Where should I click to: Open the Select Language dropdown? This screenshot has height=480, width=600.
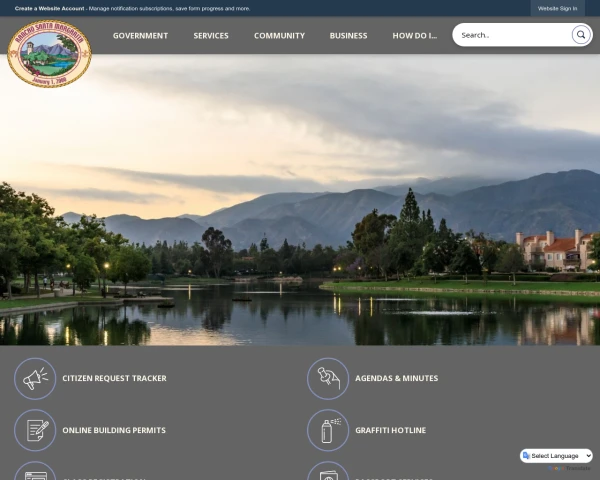pyautogui.click(x=556, y=456)
